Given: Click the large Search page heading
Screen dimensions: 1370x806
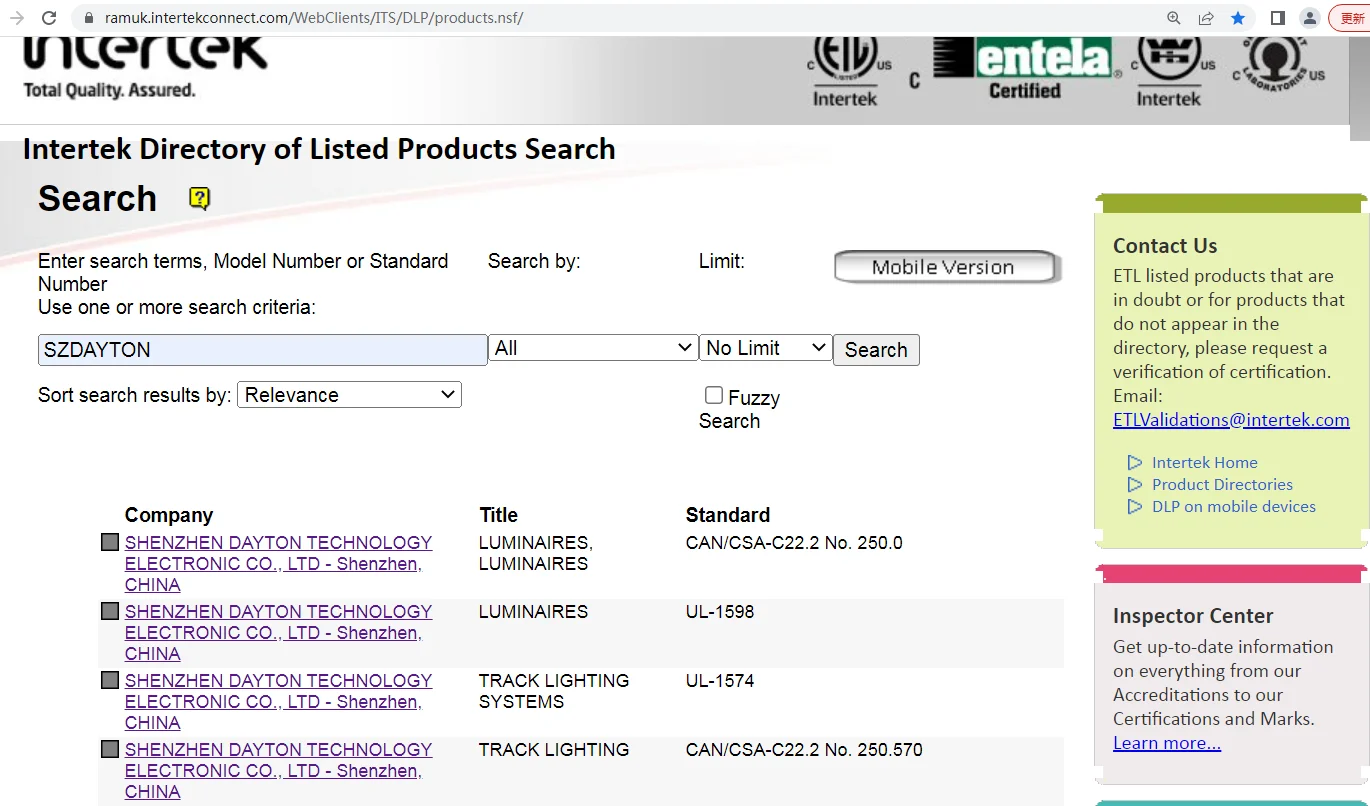Looking at the screenshot, I should tap(98, 198).
